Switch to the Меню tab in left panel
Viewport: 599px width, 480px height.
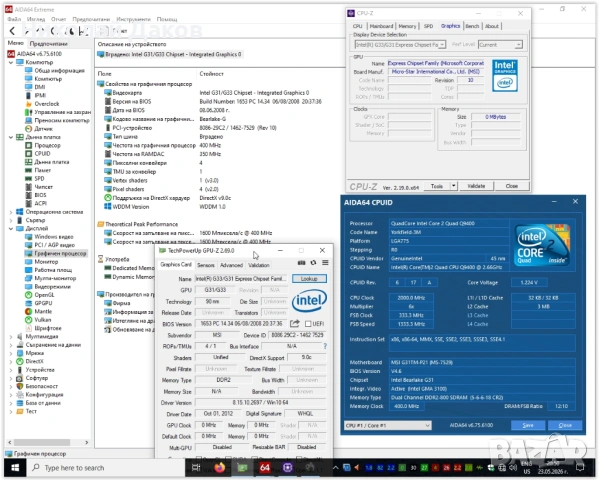(16, 43)
